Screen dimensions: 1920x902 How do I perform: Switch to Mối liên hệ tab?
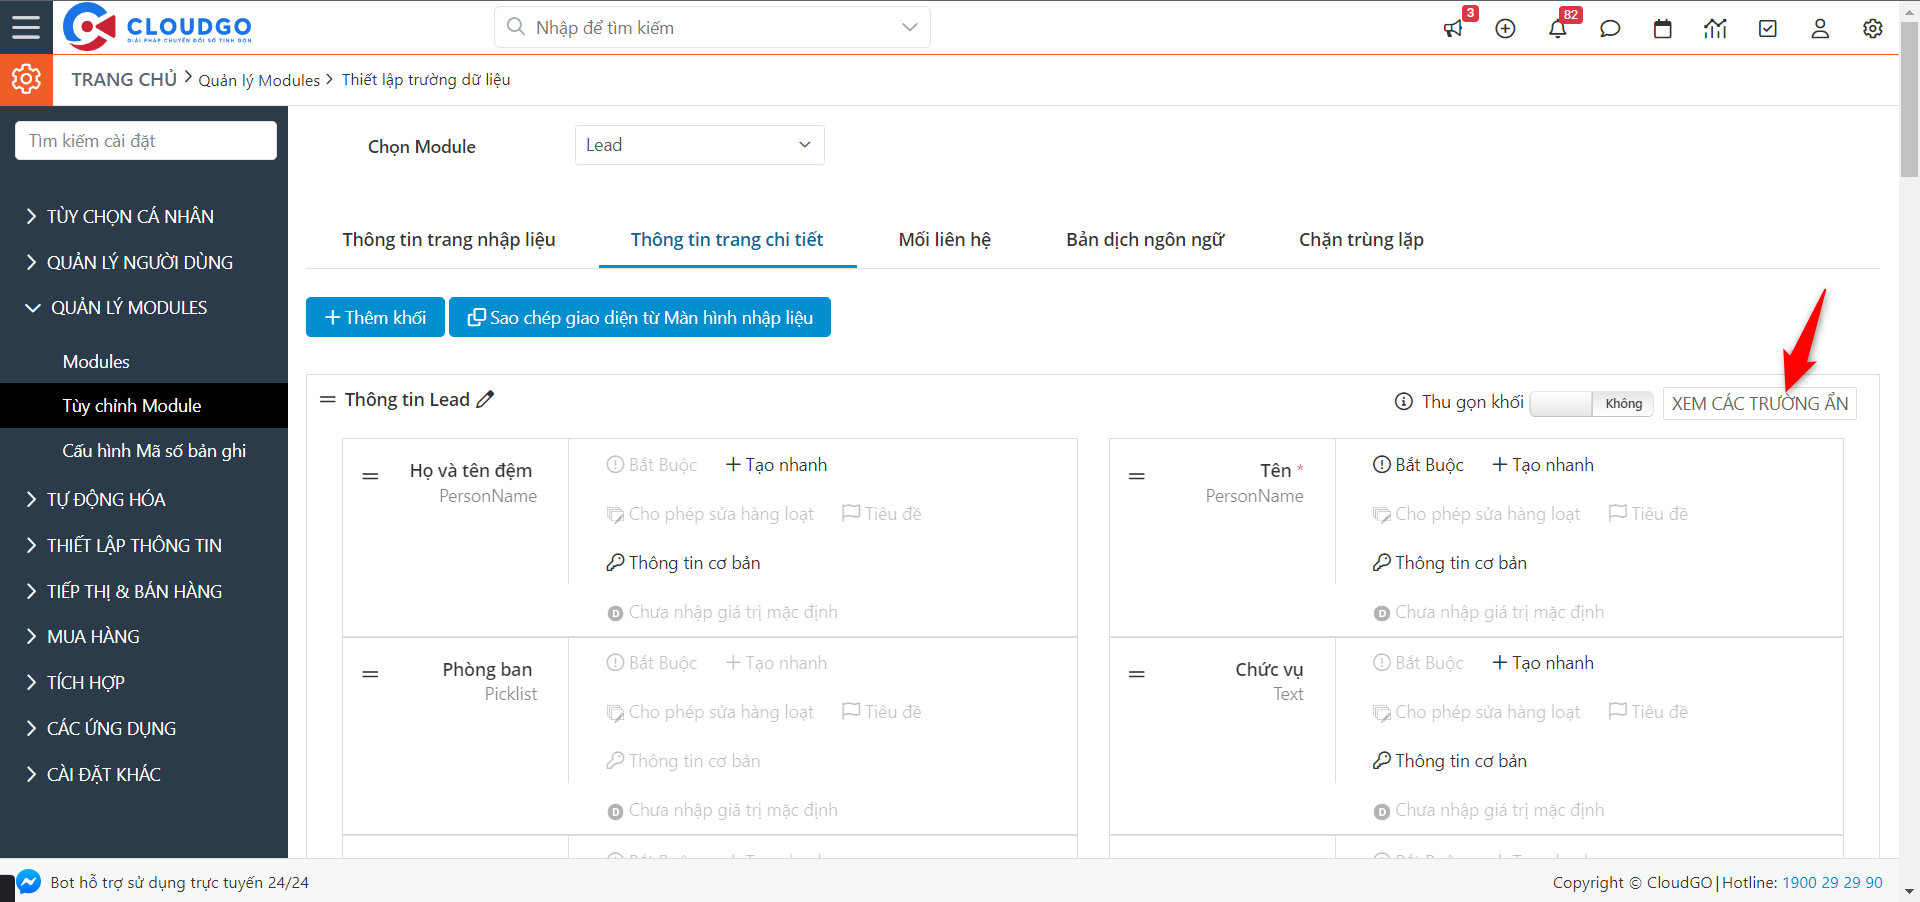(944, 240)
